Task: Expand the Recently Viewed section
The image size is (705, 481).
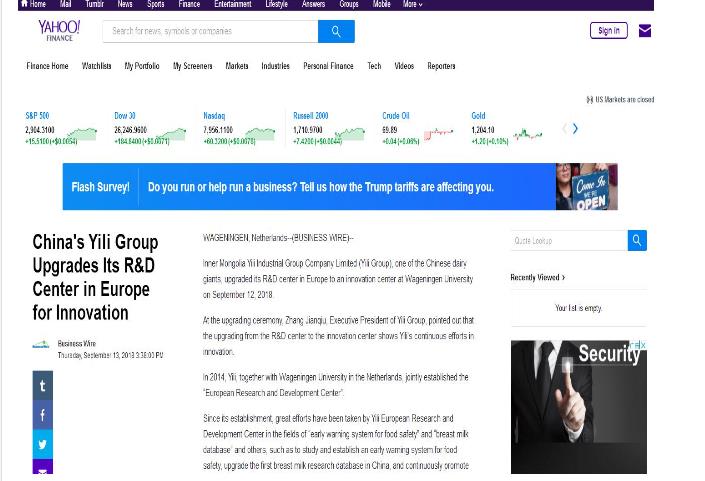Action: coord(538,277)
